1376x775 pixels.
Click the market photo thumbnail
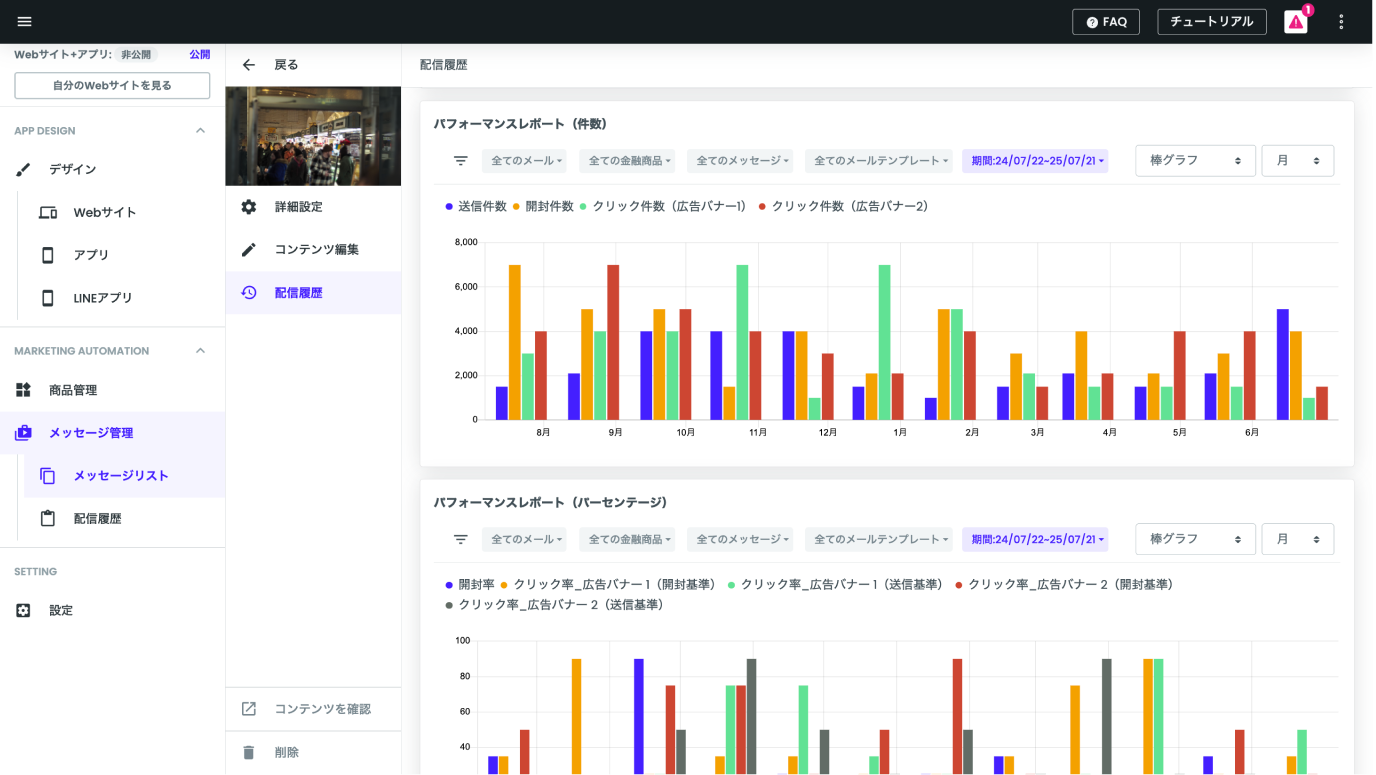point(313,136)
